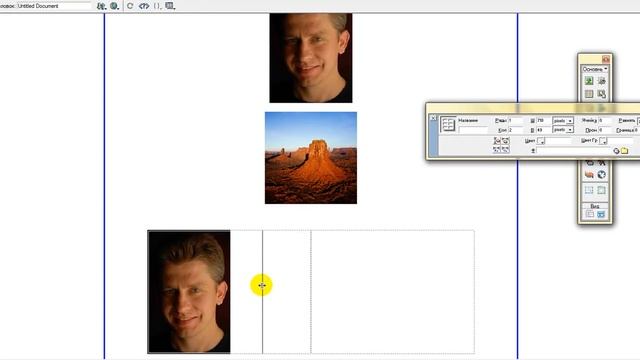Convert widths to percent icon

[505, 150]
